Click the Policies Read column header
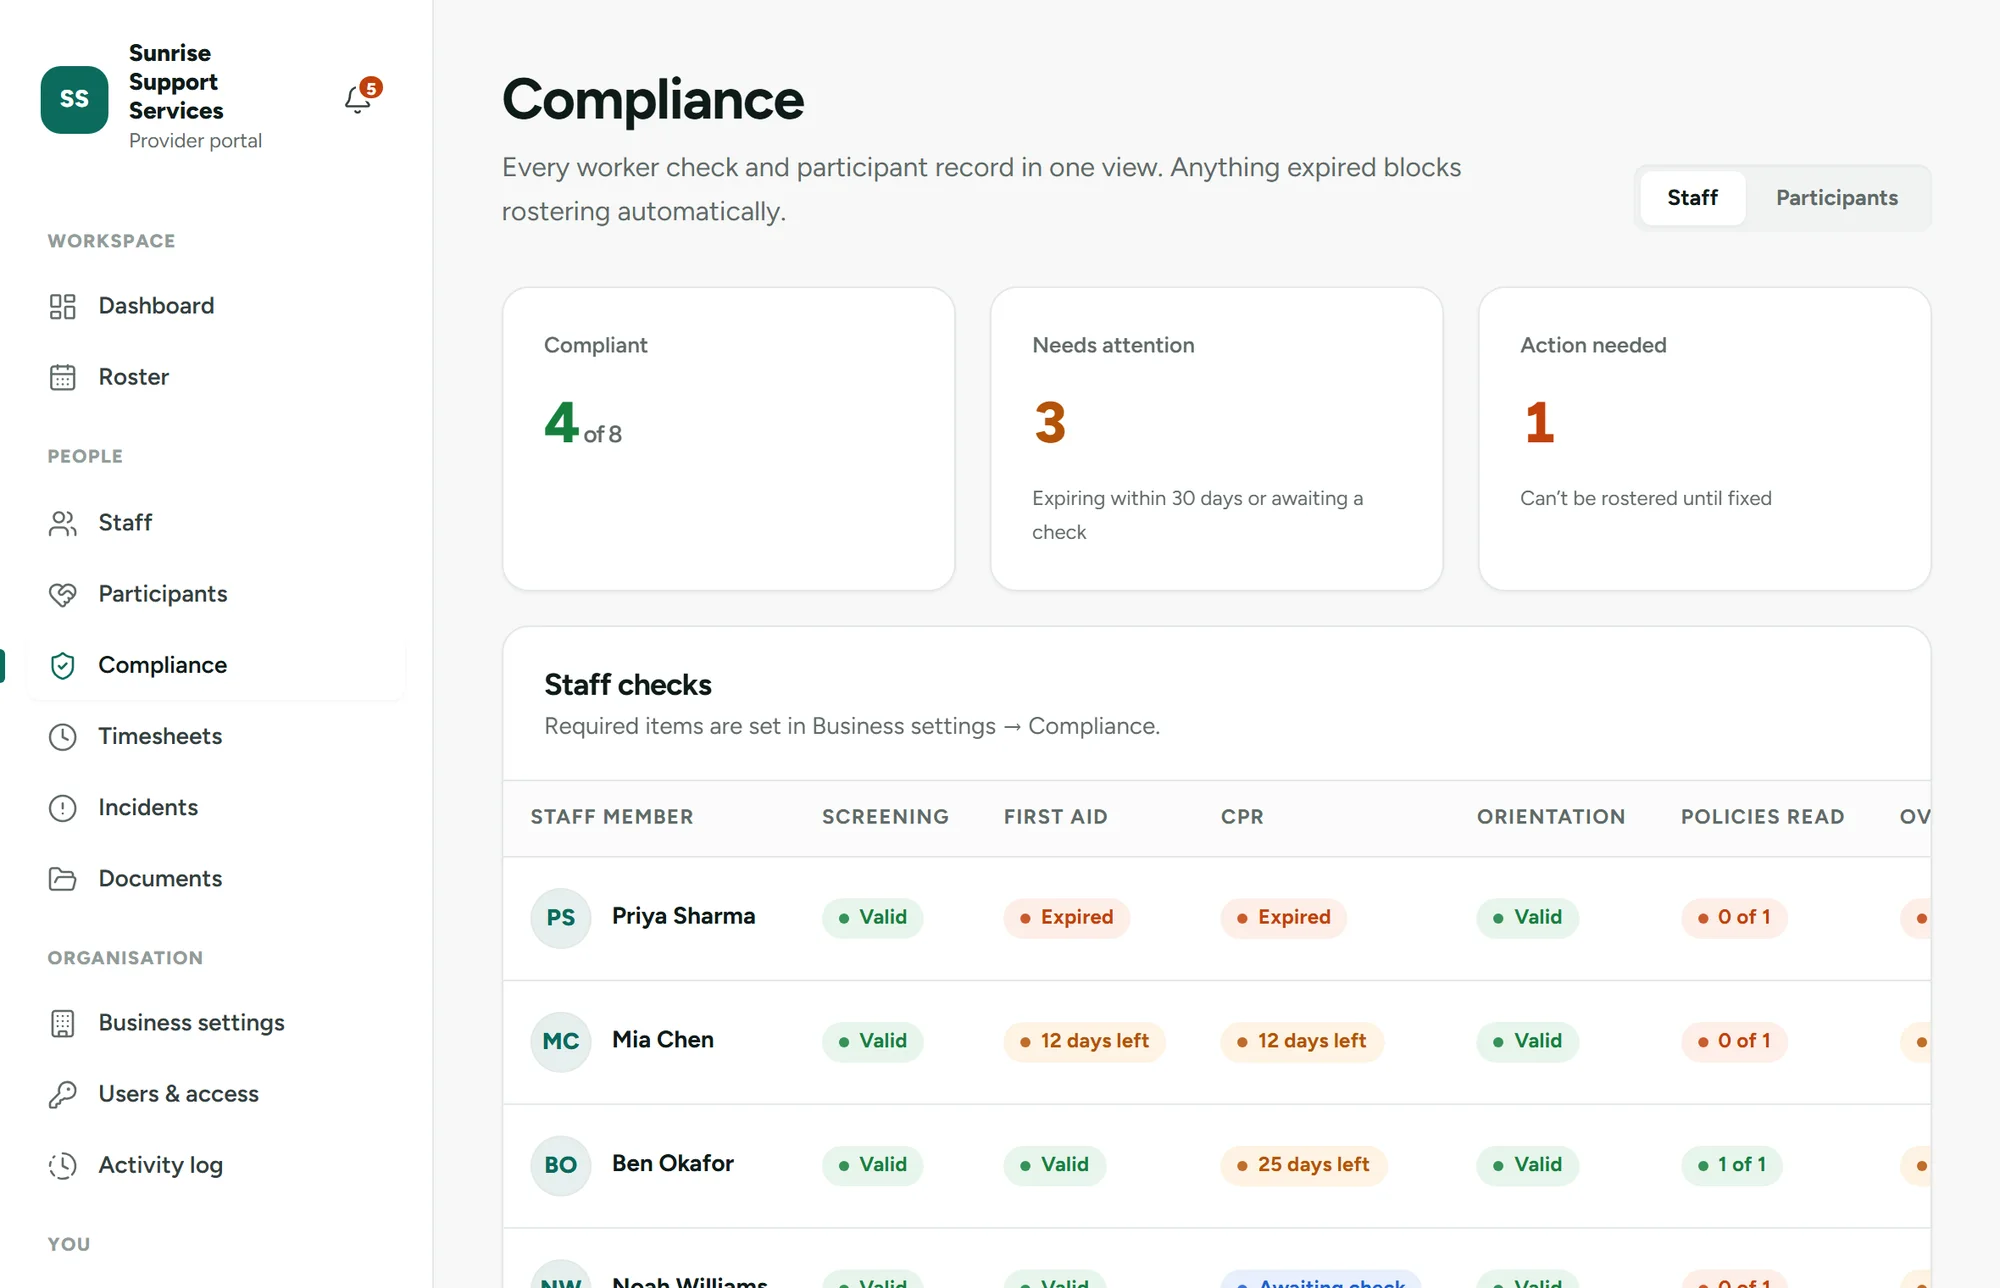The width and height of the screenshot is (2000, 1288). (1762, 817)
